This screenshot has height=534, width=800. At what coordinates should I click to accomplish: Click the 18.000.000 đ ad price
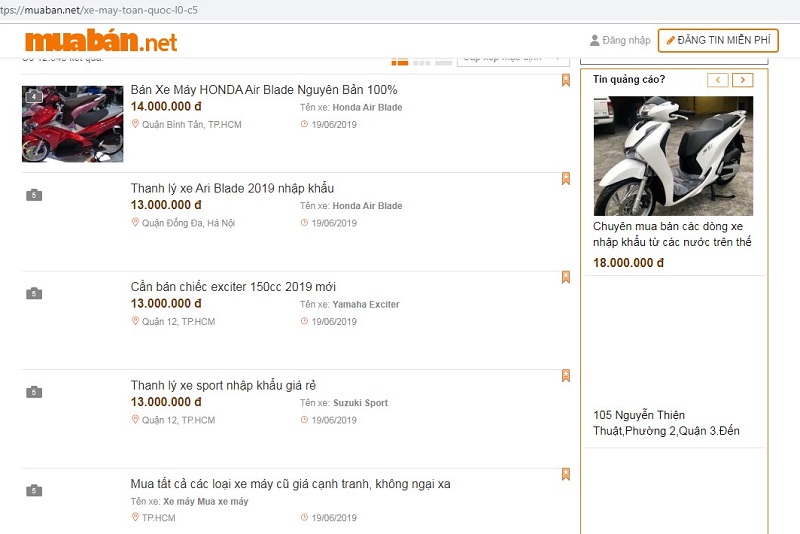(x=629, y=263)
